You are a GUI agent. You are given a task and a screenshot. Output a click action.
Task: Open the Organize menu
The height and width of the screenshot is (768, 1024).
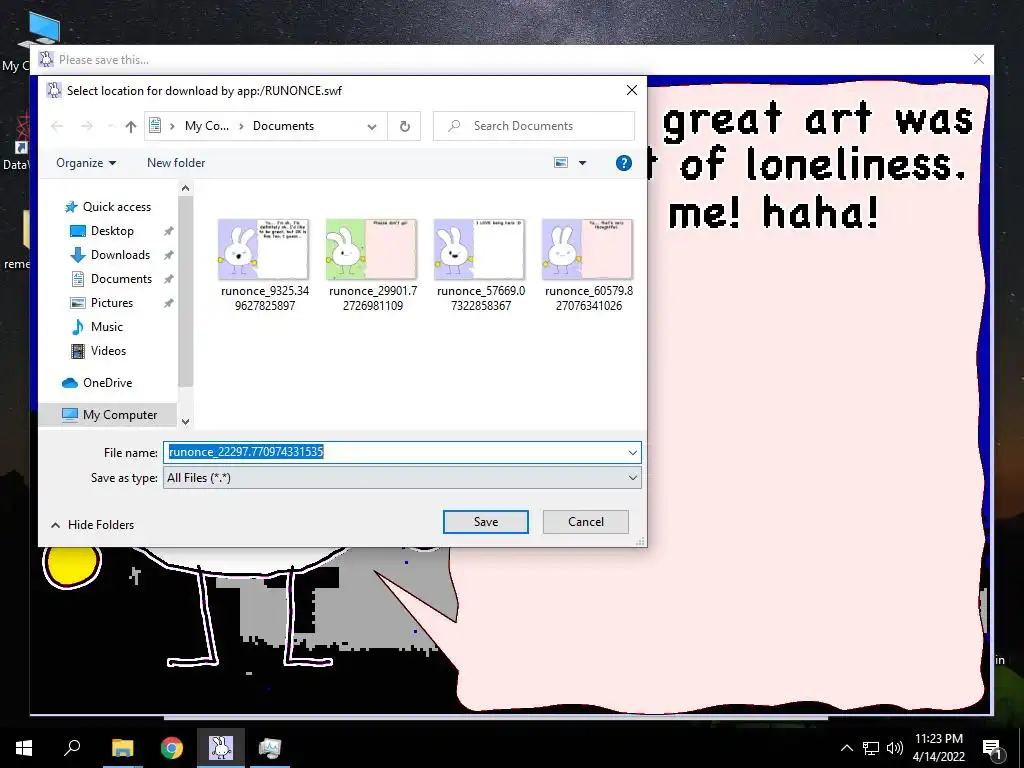(86, 163)
